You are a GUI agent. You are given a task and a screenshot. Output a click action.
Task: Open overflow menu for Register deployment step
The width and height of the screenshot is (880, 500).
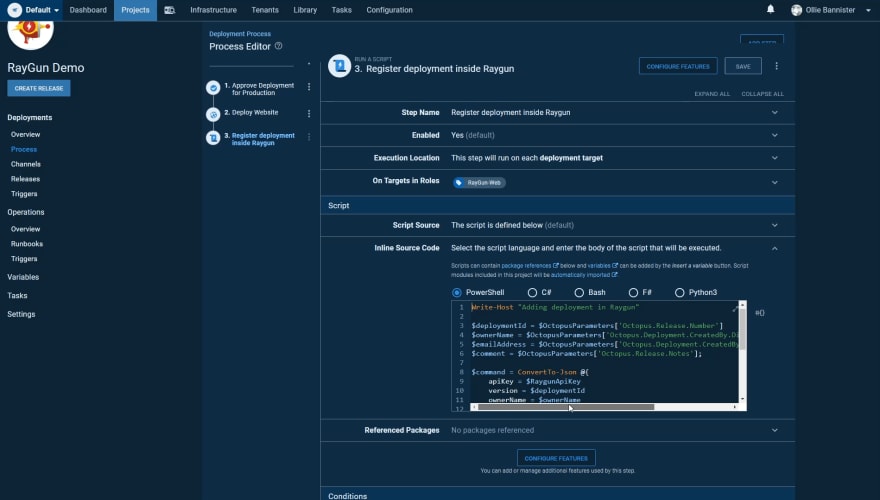(309, 137)
